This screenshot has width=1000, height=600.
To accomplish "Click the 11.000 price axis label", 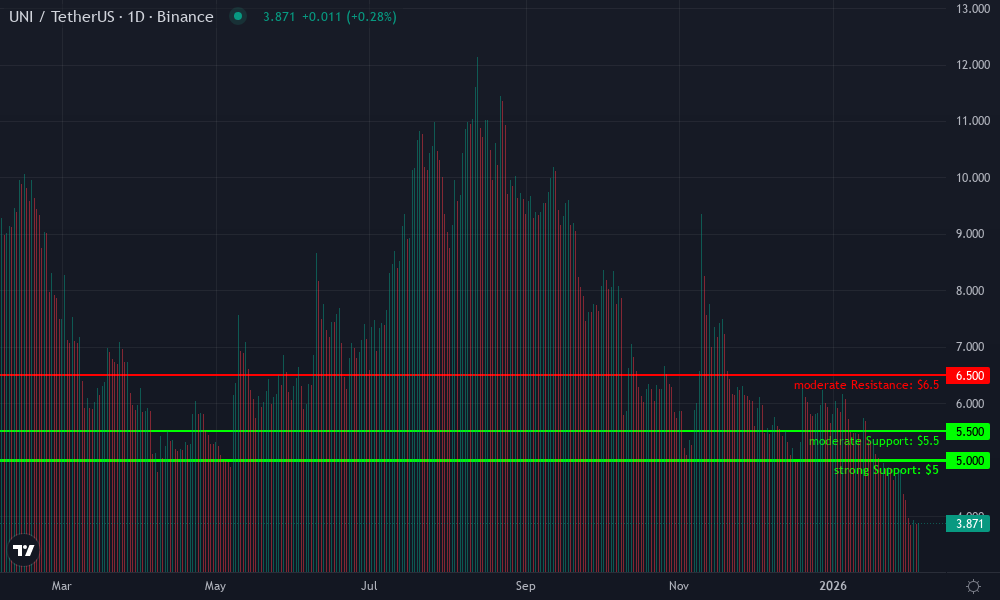I will (973, 121).
